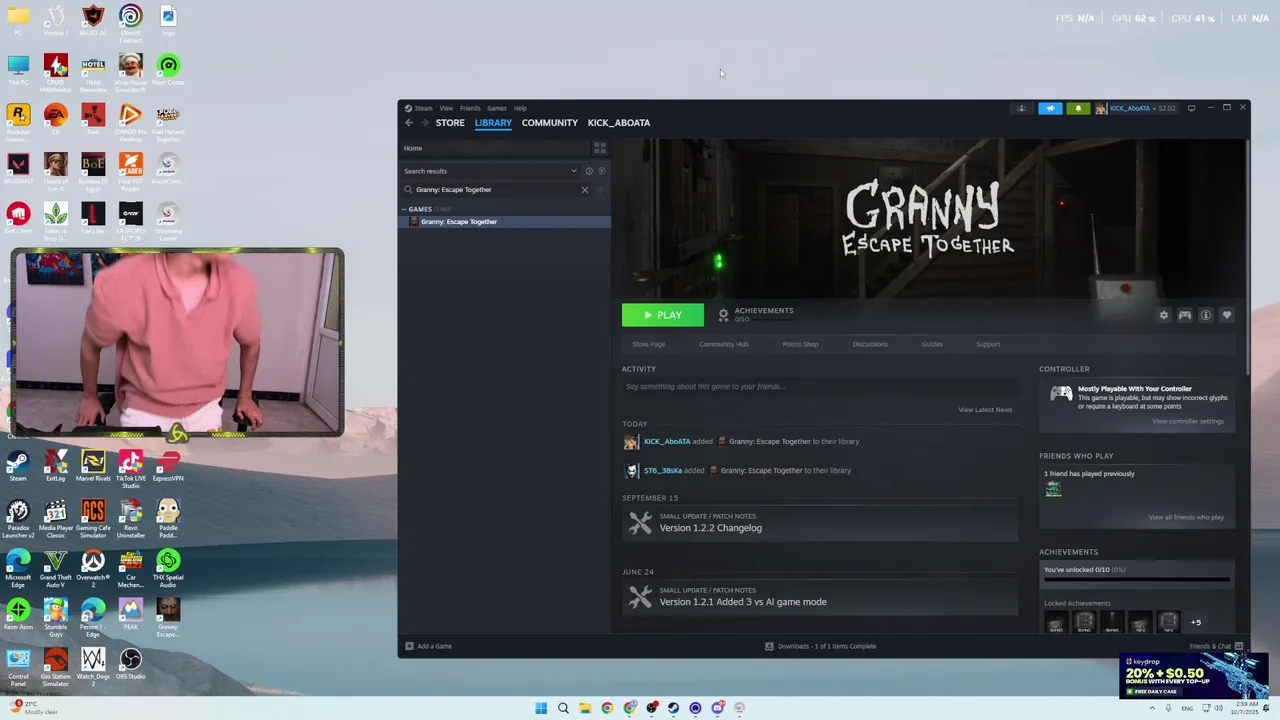Open the Steam menu
Image resolution: width=1280 pixels, height=720 pixels.
click(420, 108)
